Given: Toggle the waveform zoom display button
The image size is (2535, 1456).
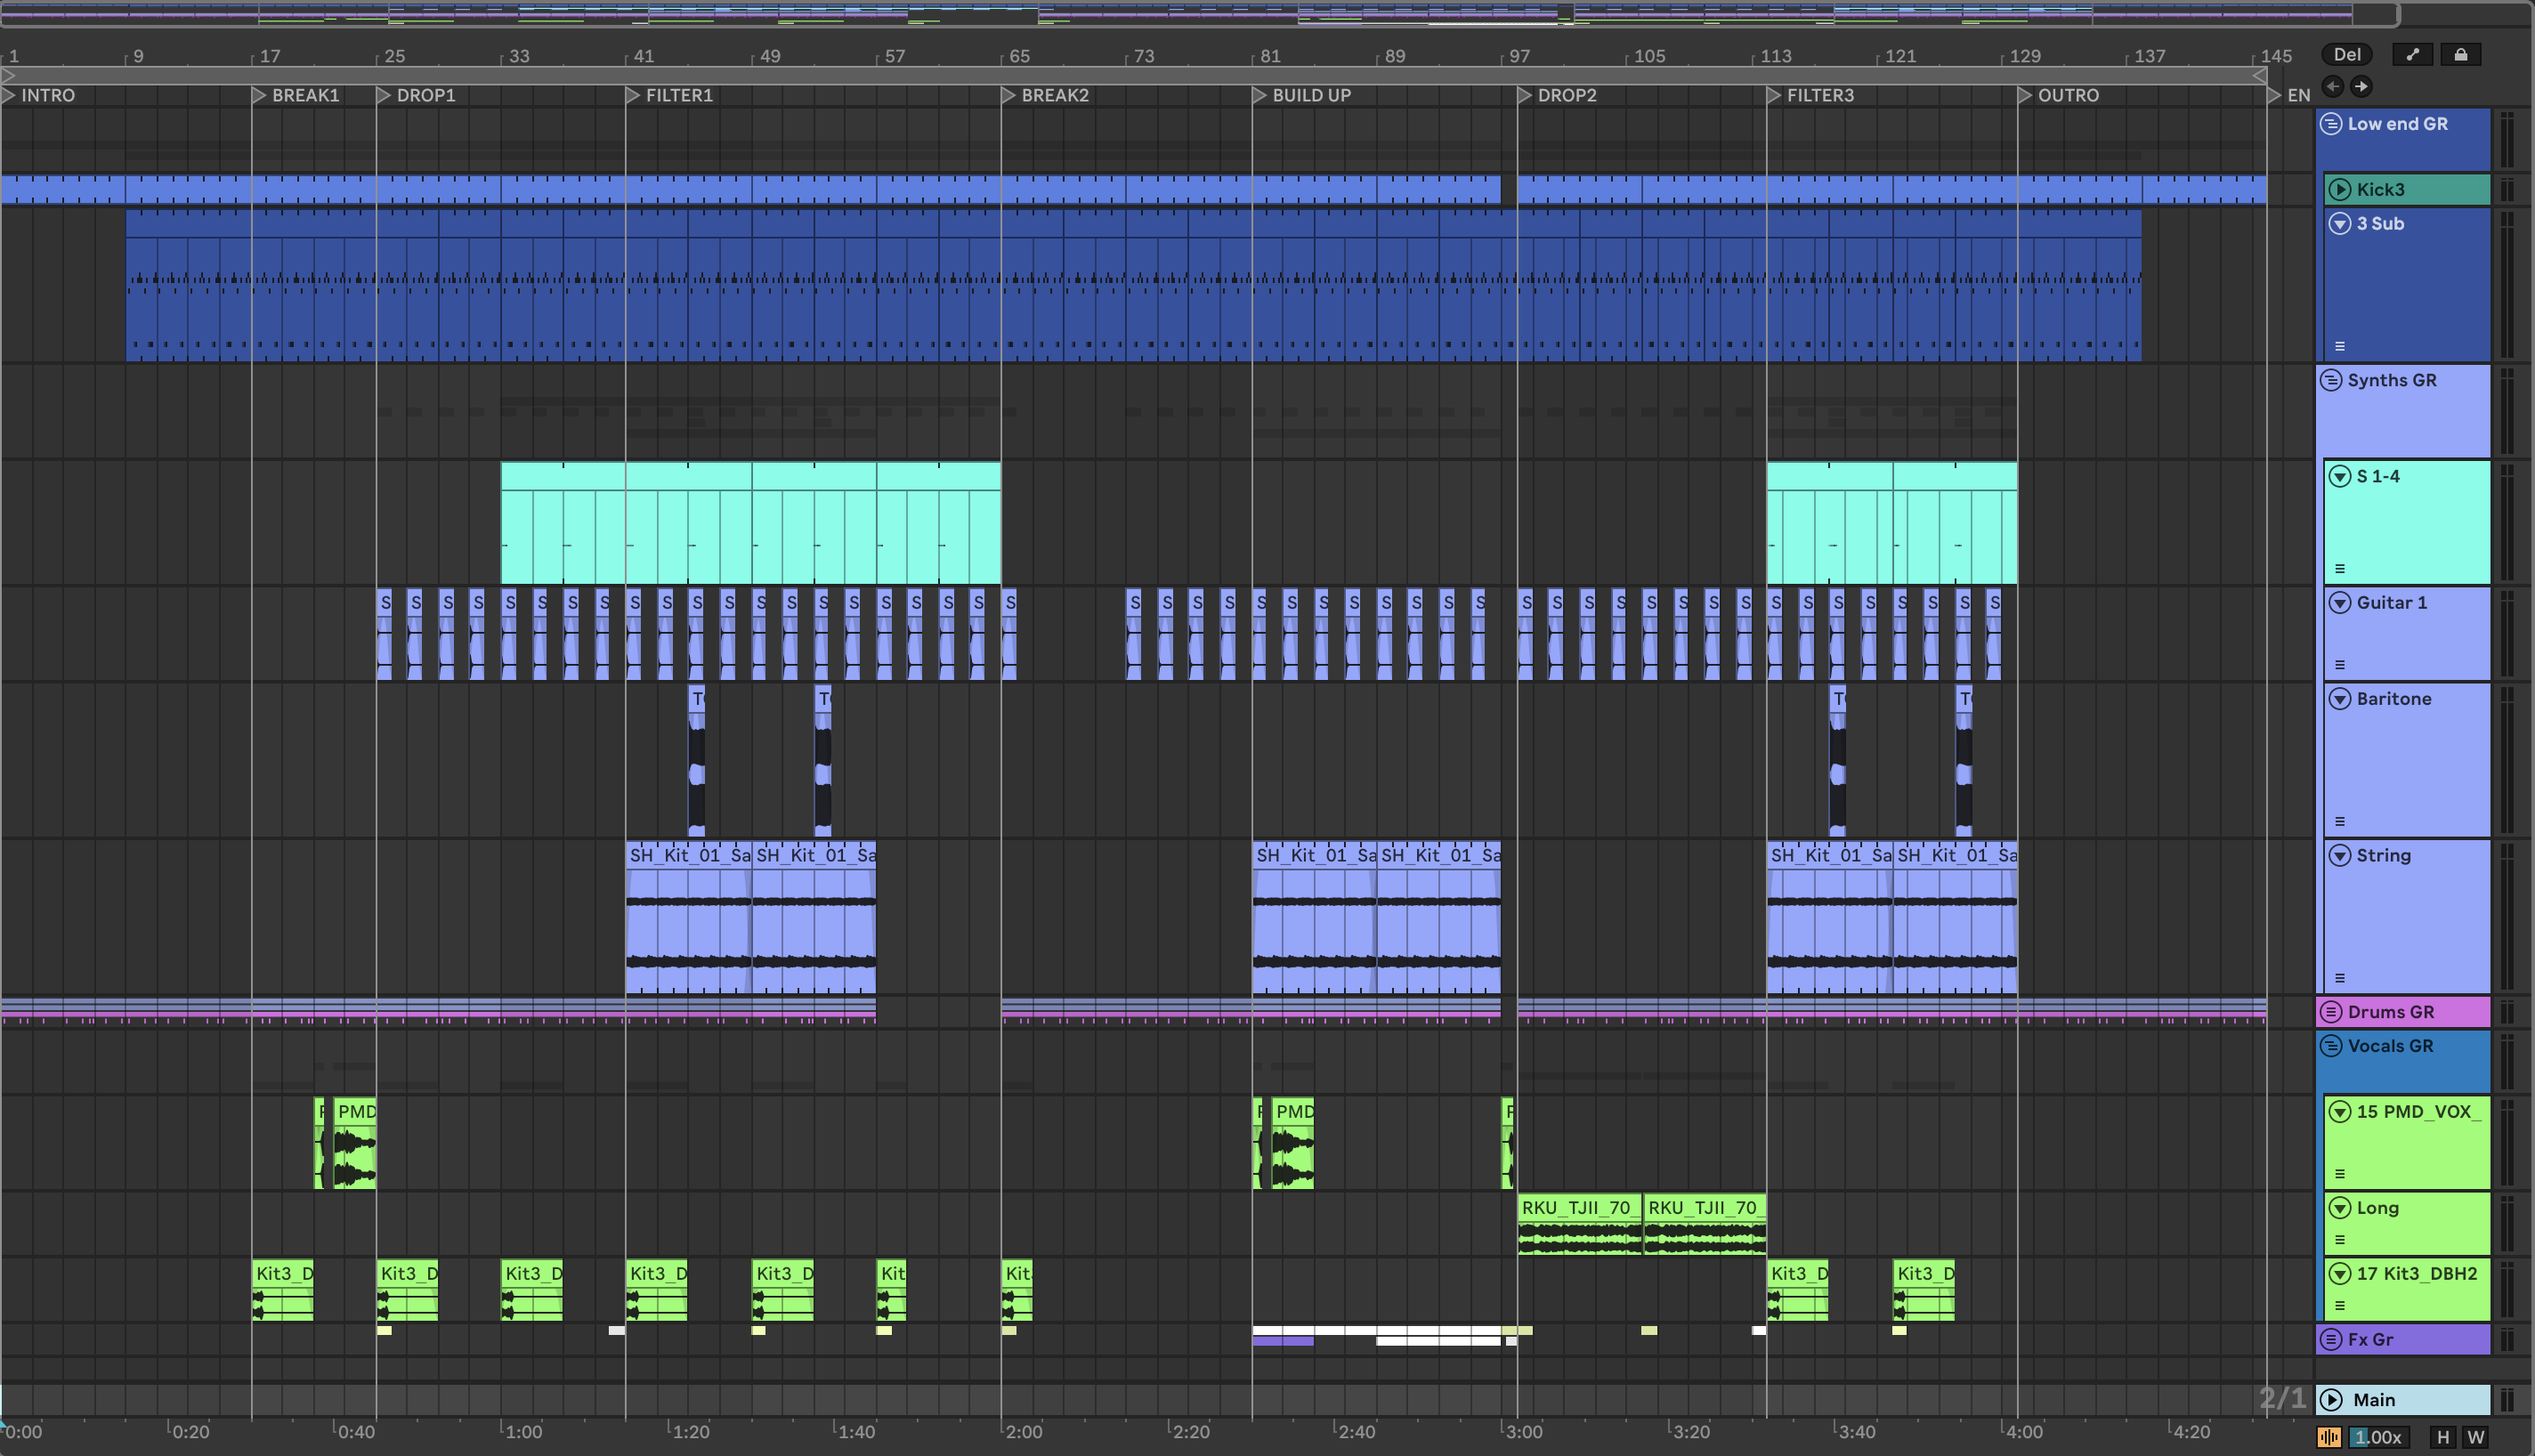Looking at the screenshot, I should click(x=2329, y=1437).
